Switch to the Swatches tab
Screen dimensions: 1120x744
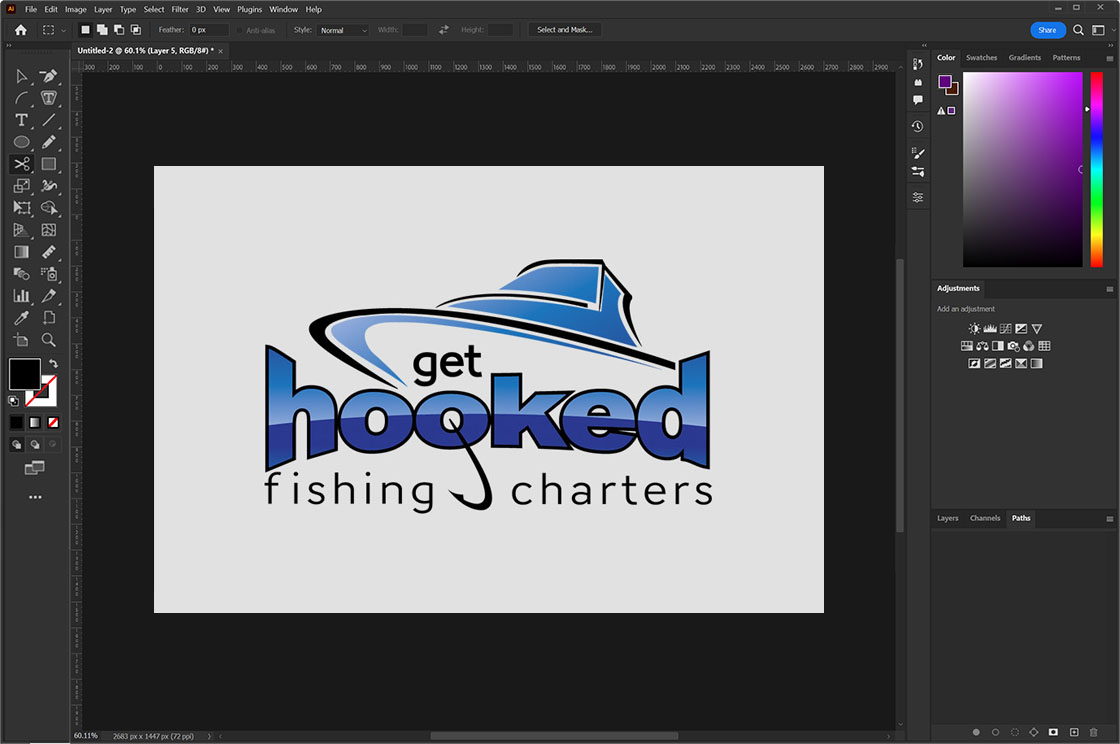981,58
